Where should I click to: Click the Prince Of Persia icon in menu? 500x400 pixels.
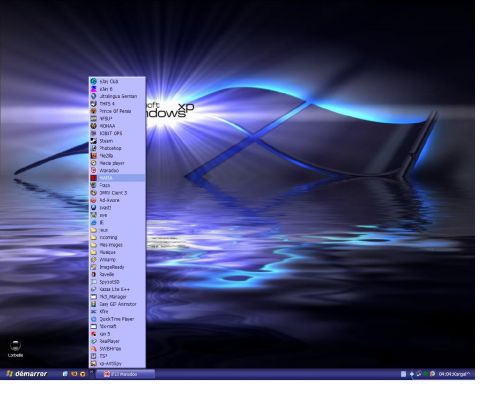[x=94, y=111]
